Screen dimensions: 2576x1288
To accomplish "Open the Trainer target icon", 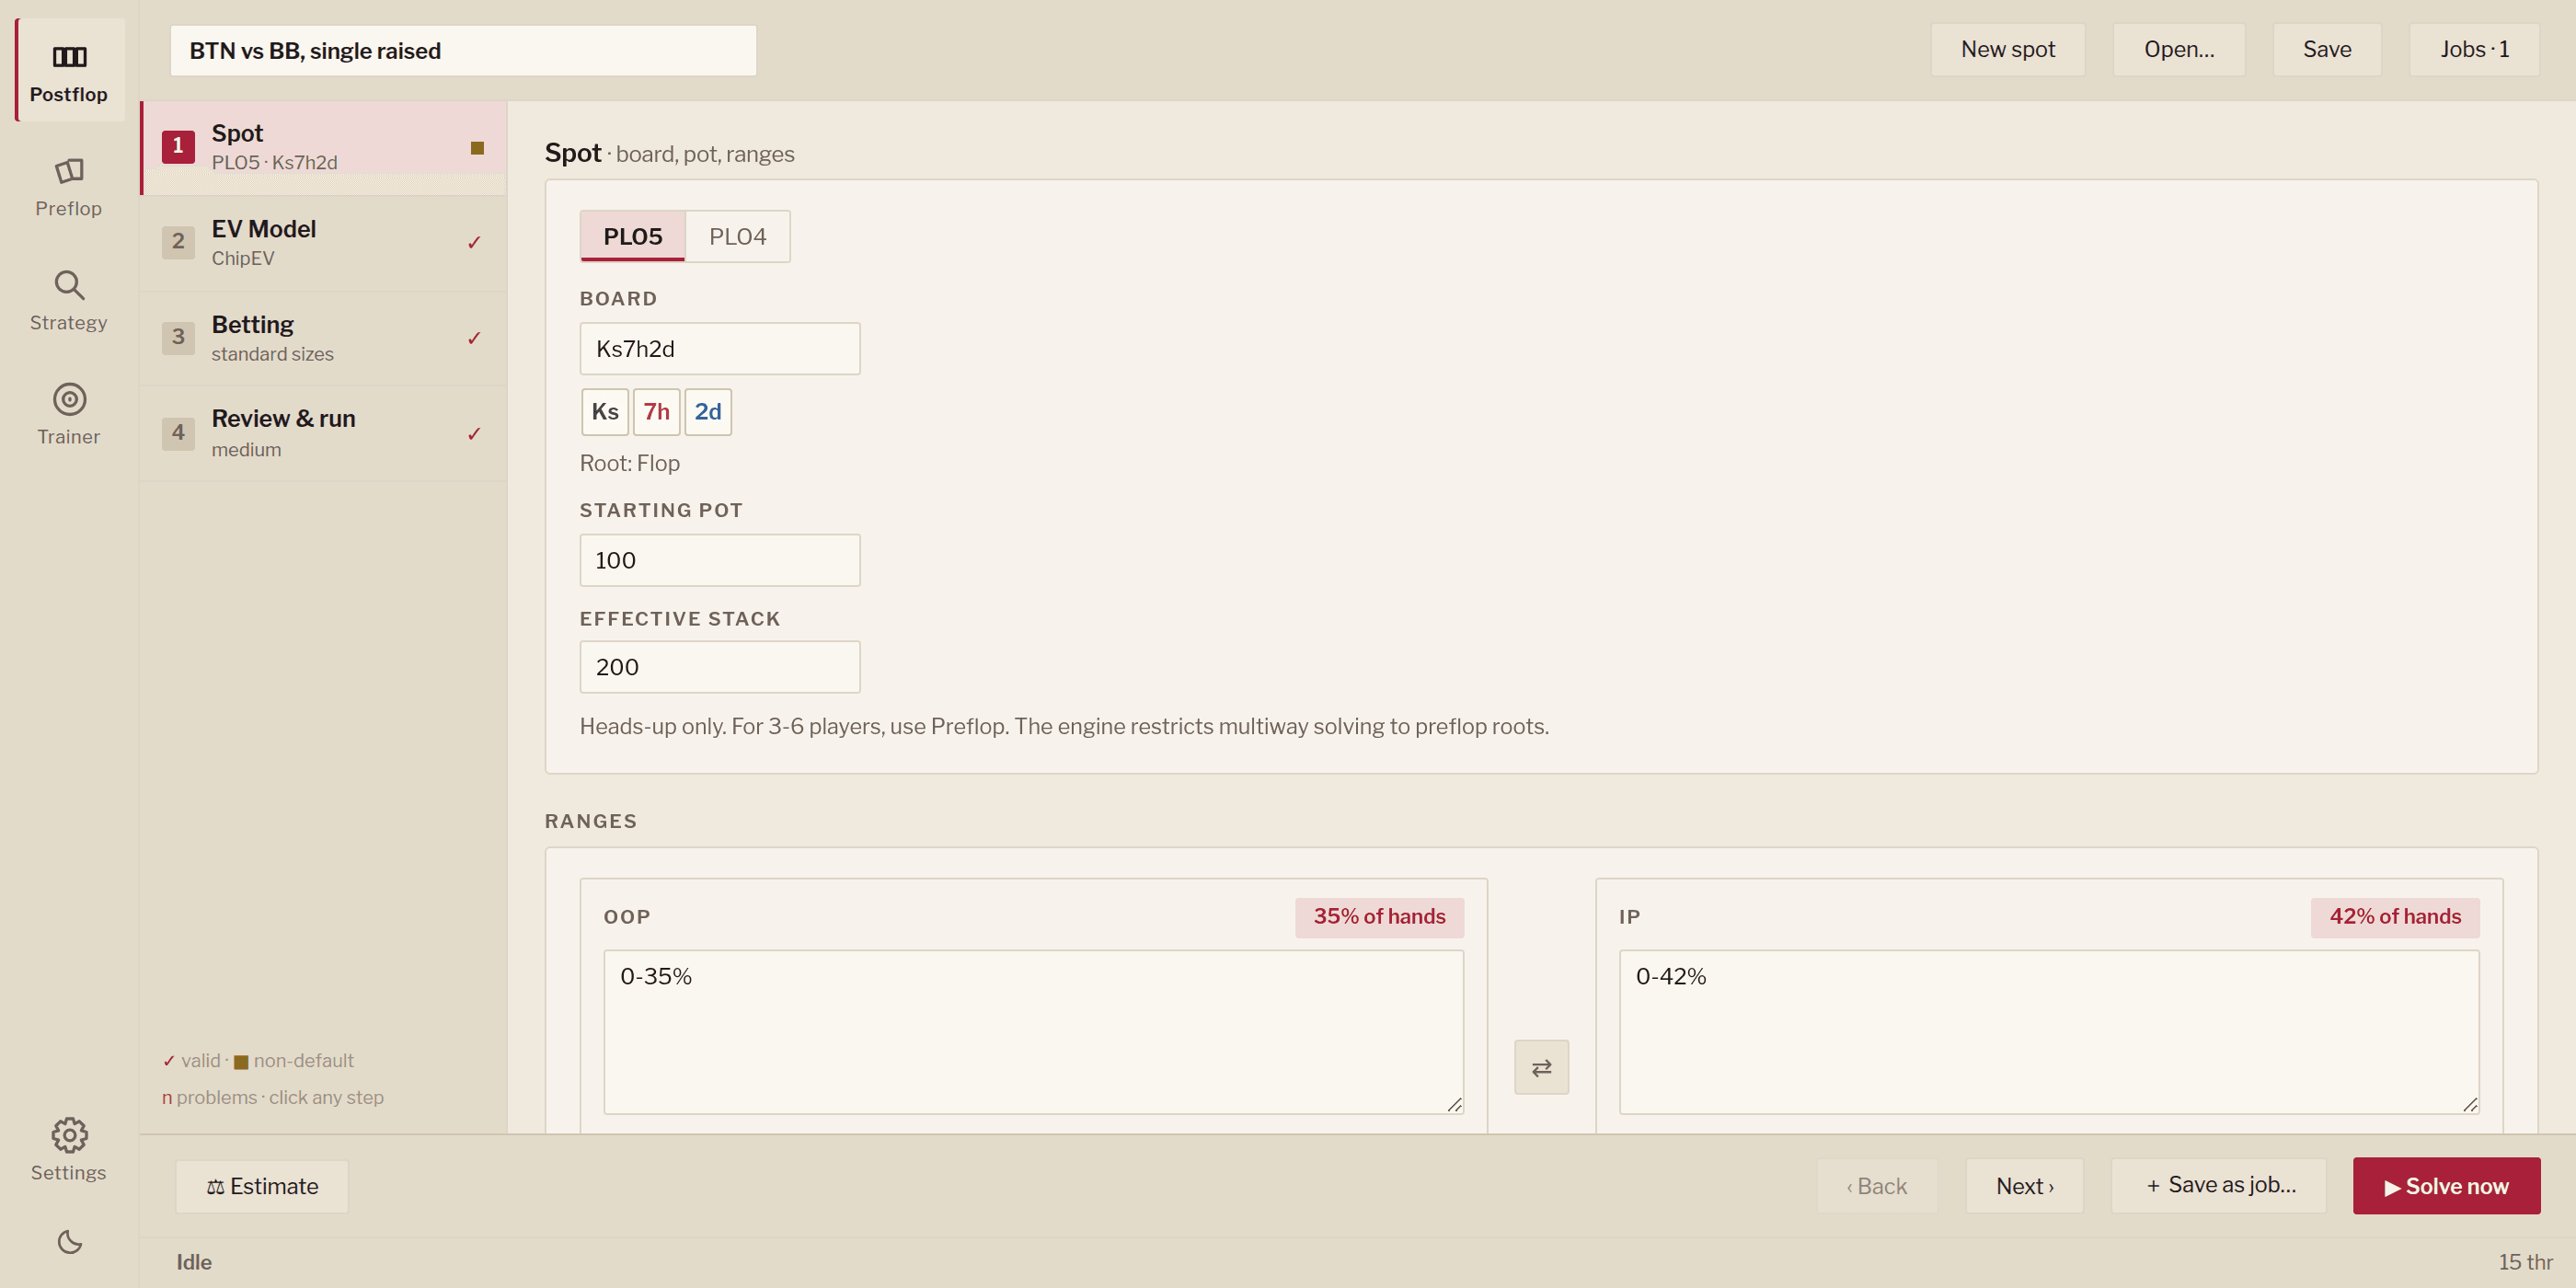I will pos(69,399).
